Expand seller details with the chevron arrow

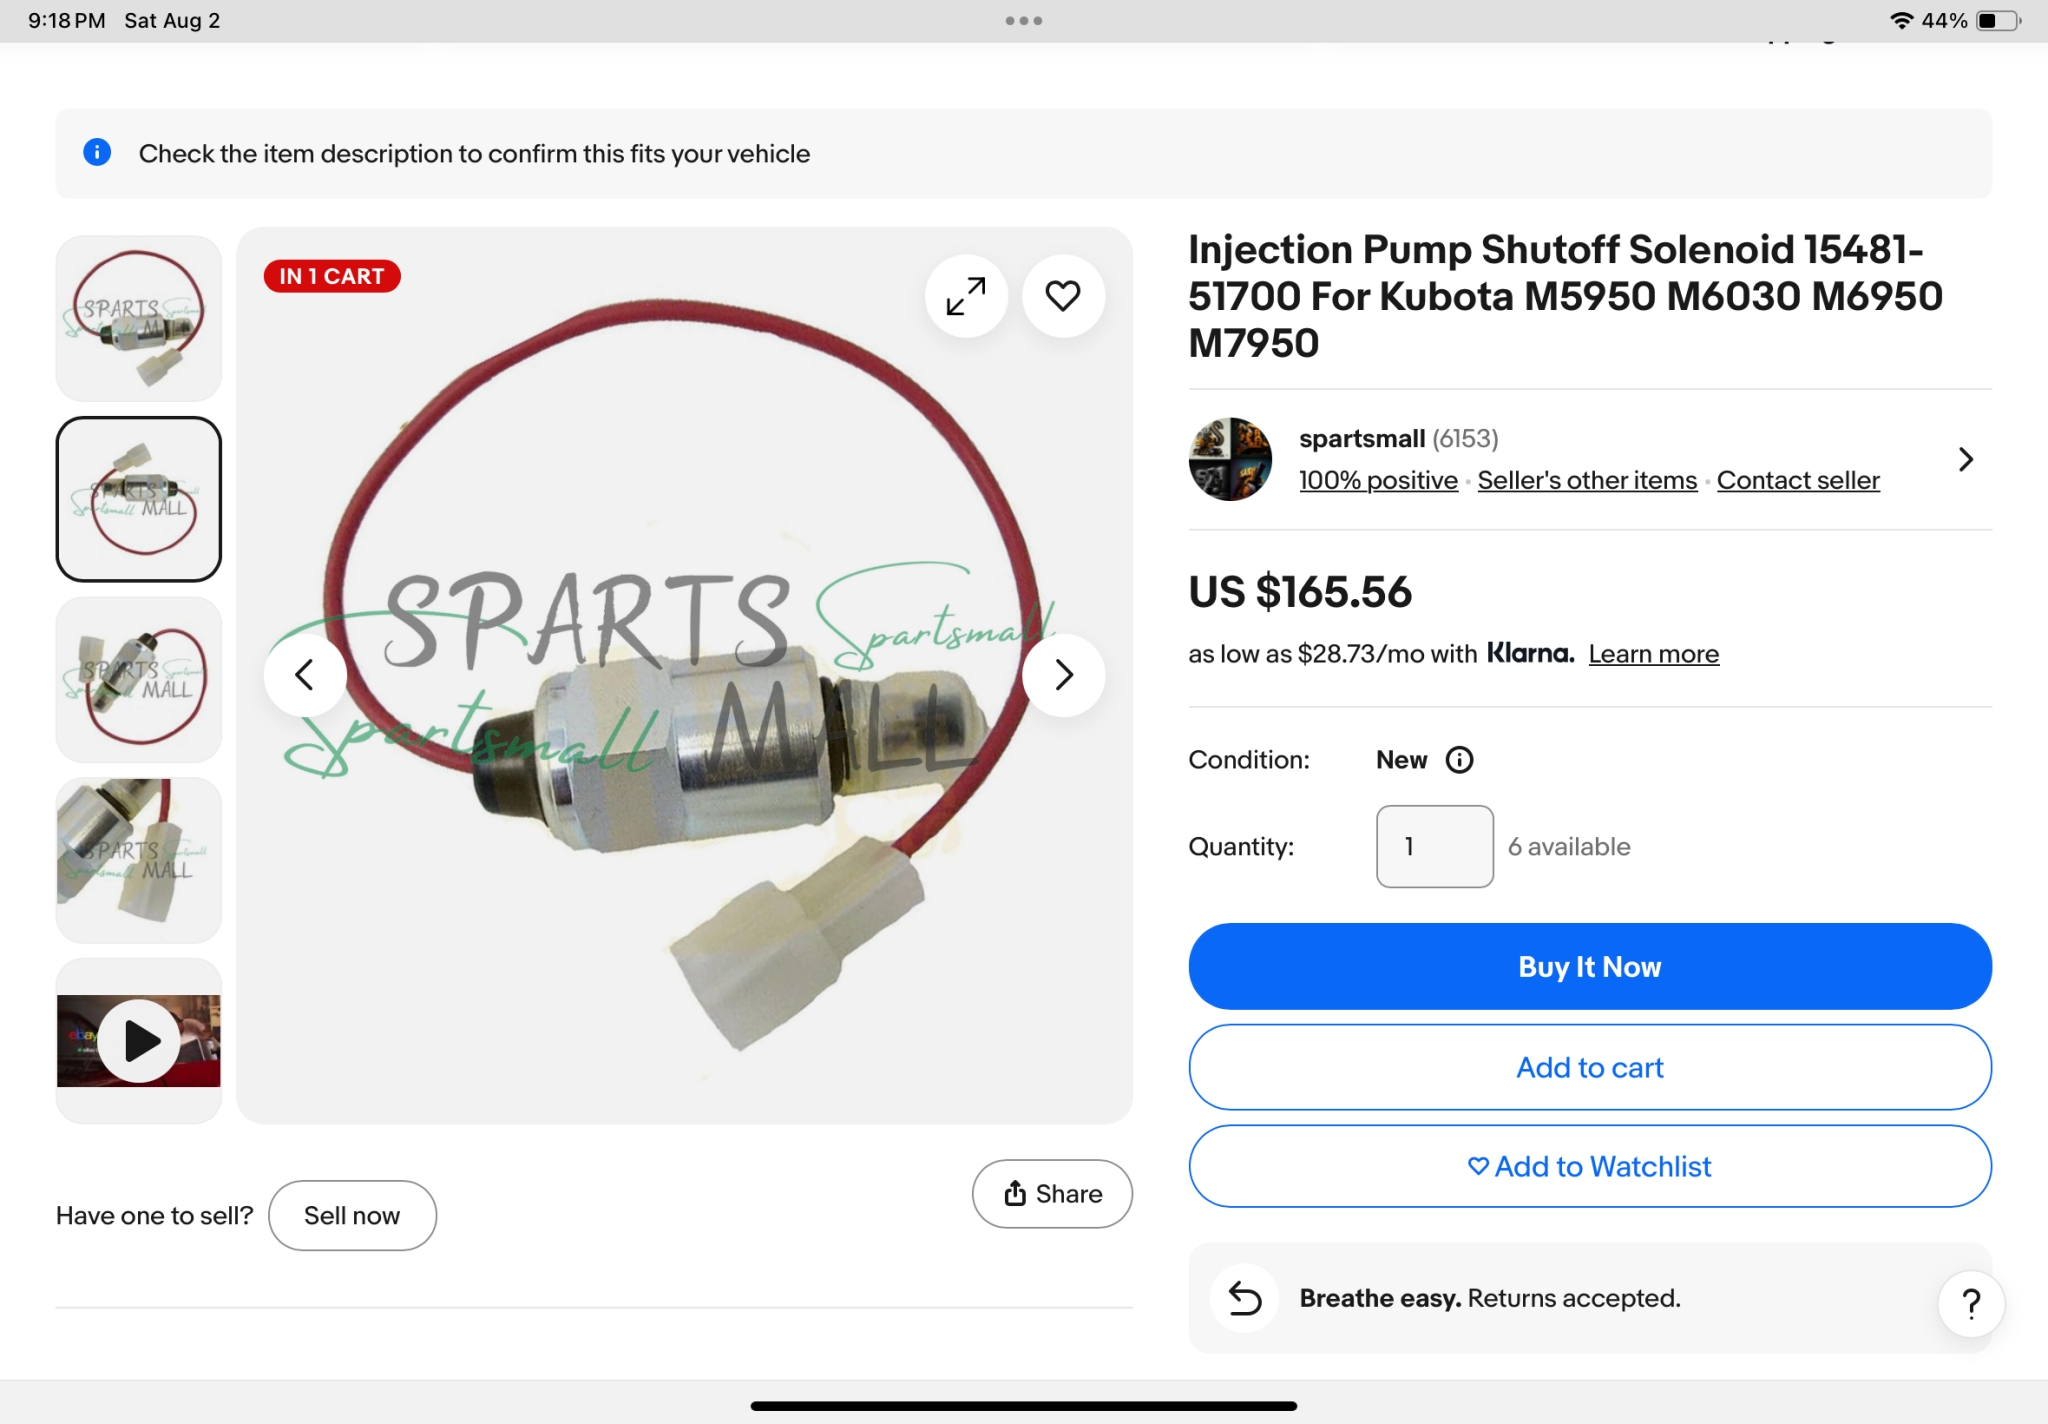[1965, 459]
